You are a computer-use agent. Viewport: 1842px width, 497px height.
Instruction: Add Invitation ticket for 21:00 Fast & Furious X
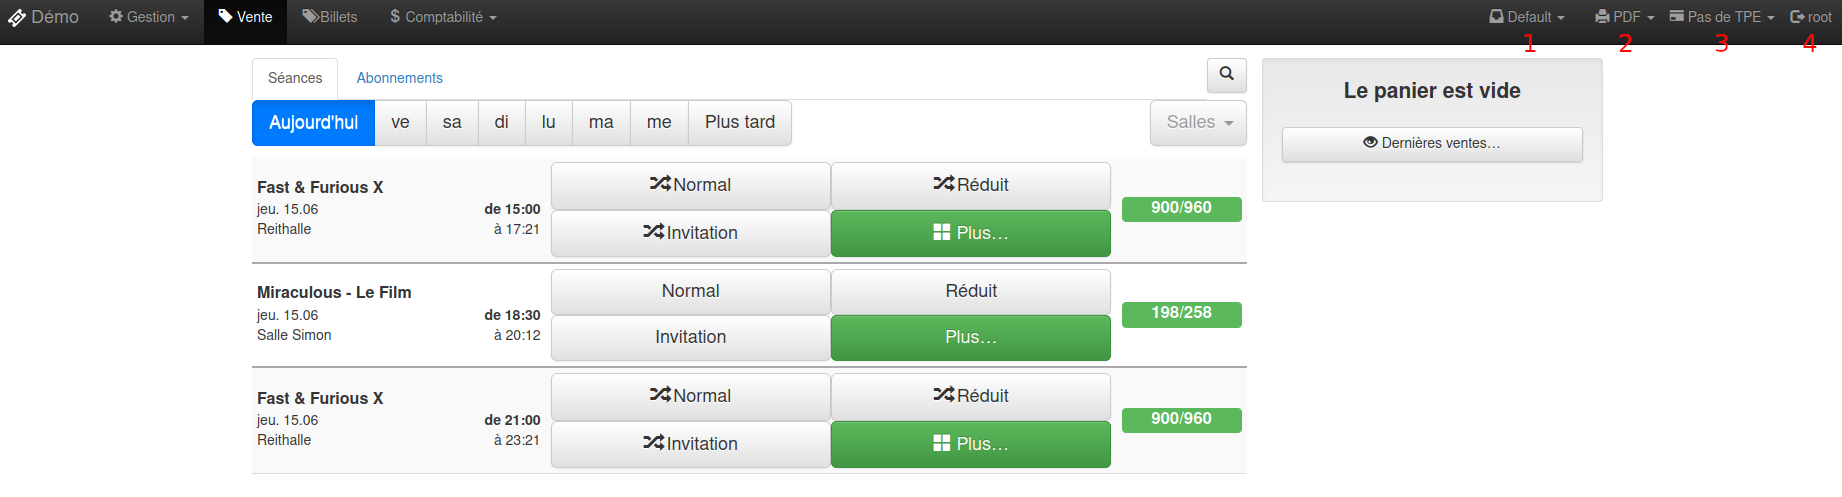690,444
